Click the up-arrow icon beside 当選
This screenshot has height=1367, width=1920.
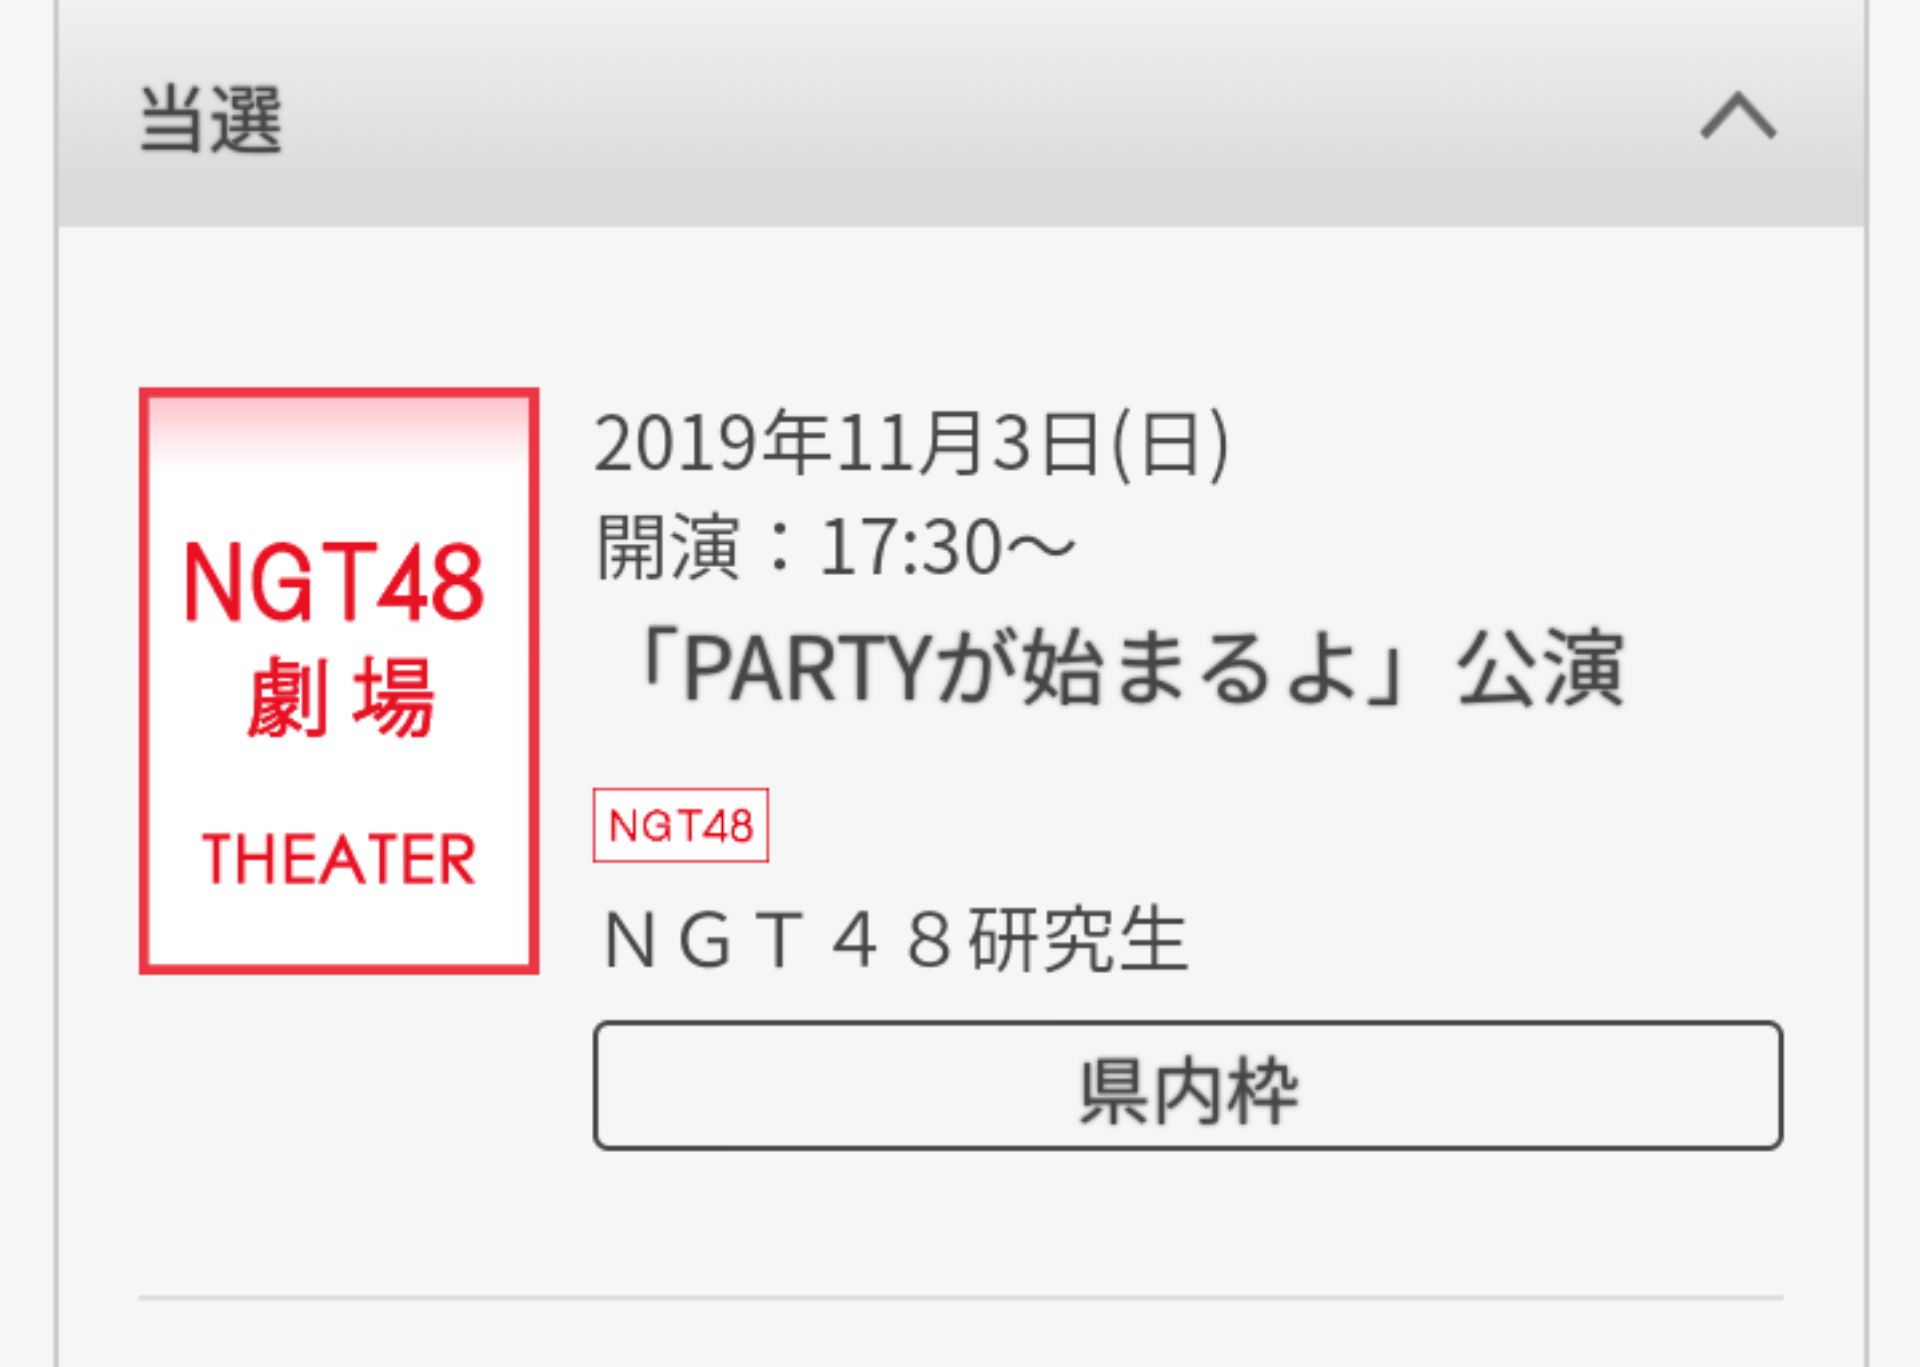click(x=1738, y=117)
